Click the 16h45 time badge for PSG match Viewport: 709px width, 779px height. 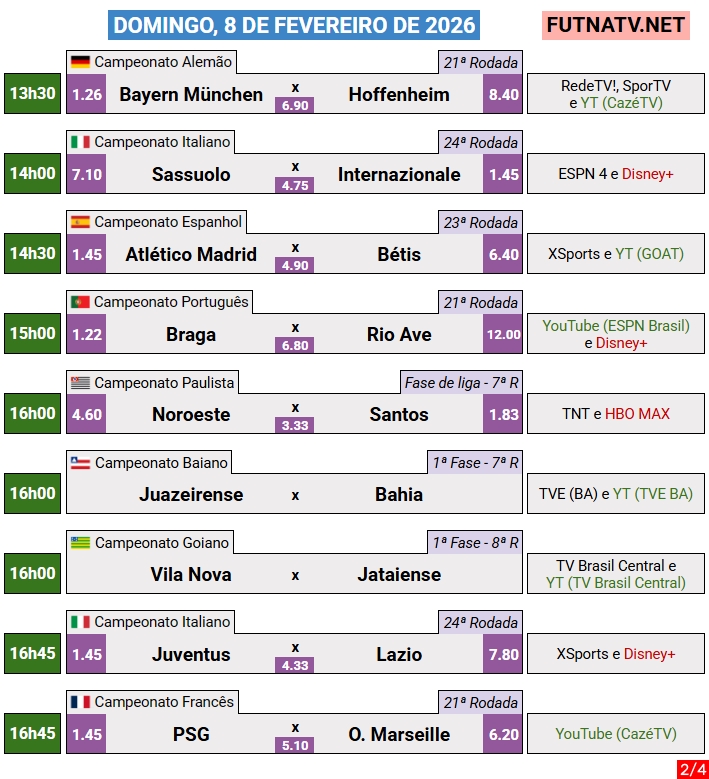(32, 734)
